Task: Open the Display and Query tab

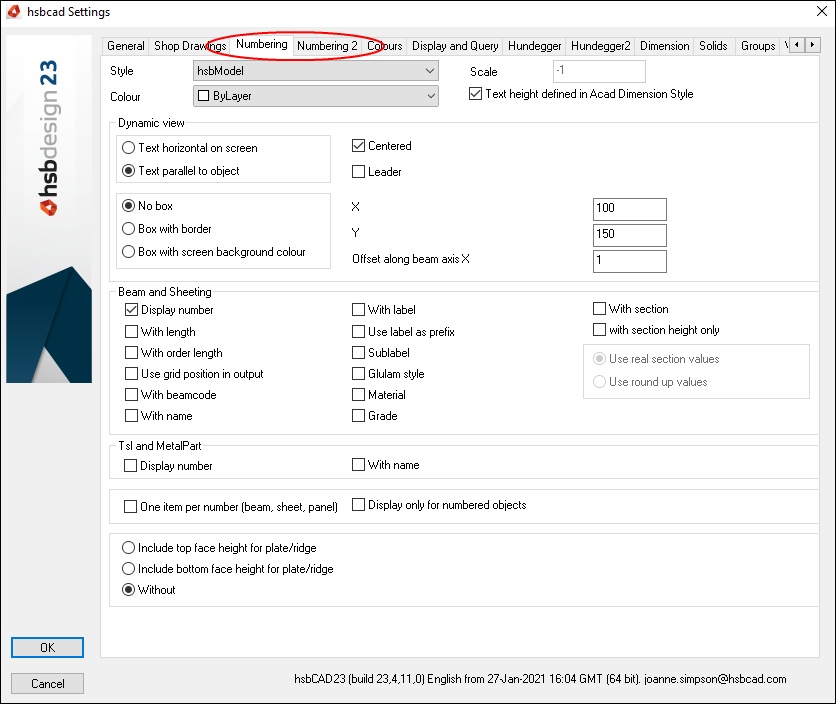Action: [x=455, y=46]
